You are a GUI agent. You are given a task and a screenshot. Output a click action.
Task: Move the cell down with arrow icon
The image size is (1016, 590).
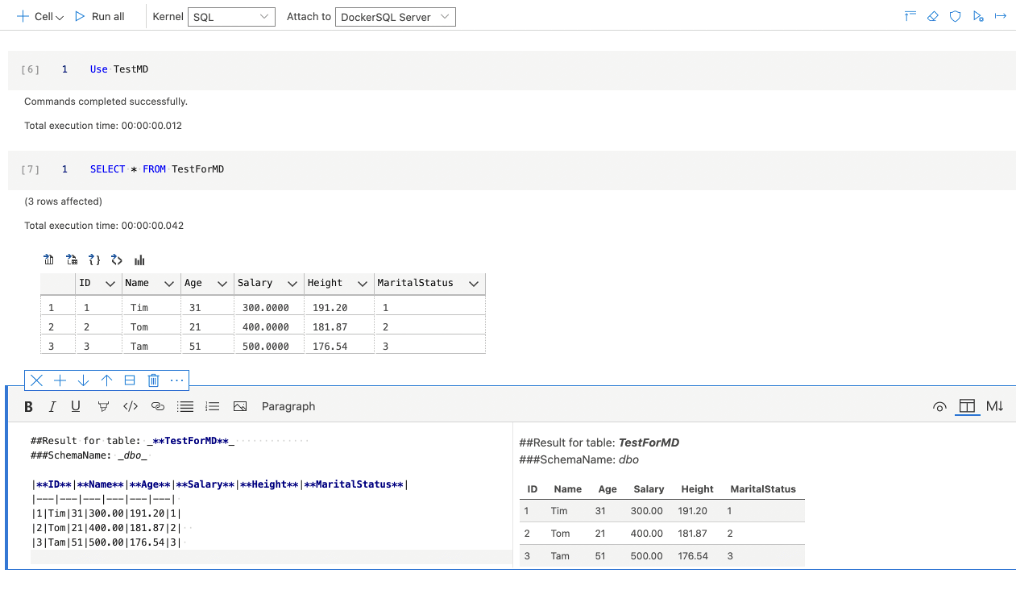click(x=83, y=380)
